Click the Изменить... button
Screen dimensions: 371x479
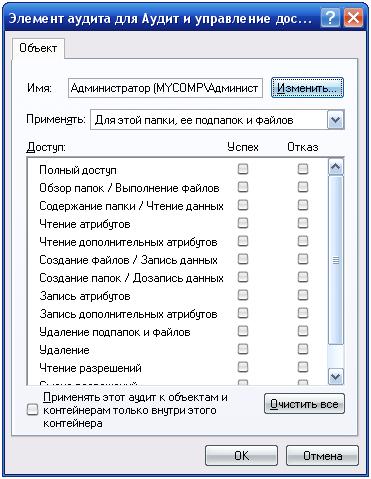307,88
